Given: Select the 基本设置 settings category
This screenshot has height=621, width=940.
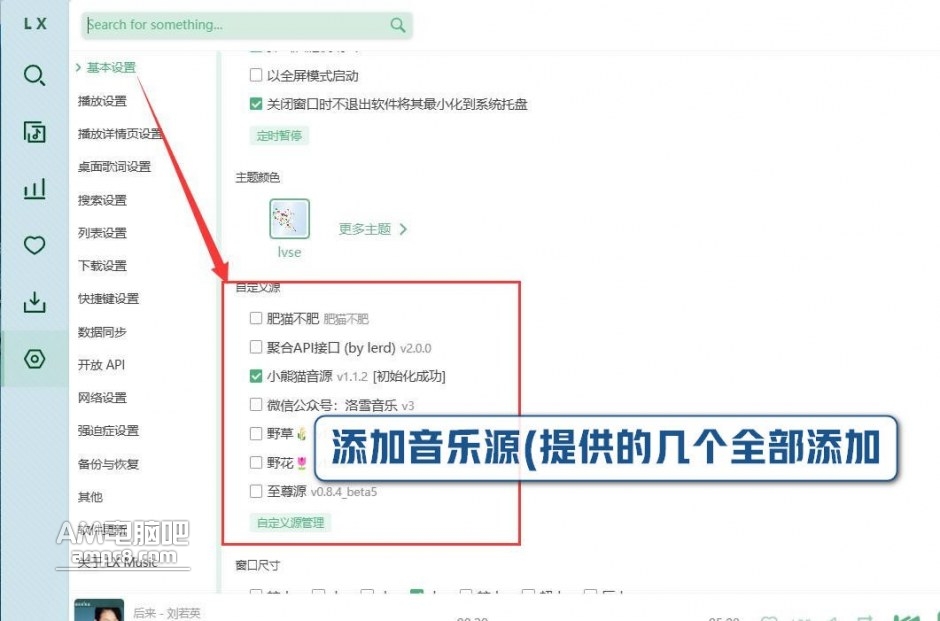Looking at the screenshot, I should coord(110,68).
